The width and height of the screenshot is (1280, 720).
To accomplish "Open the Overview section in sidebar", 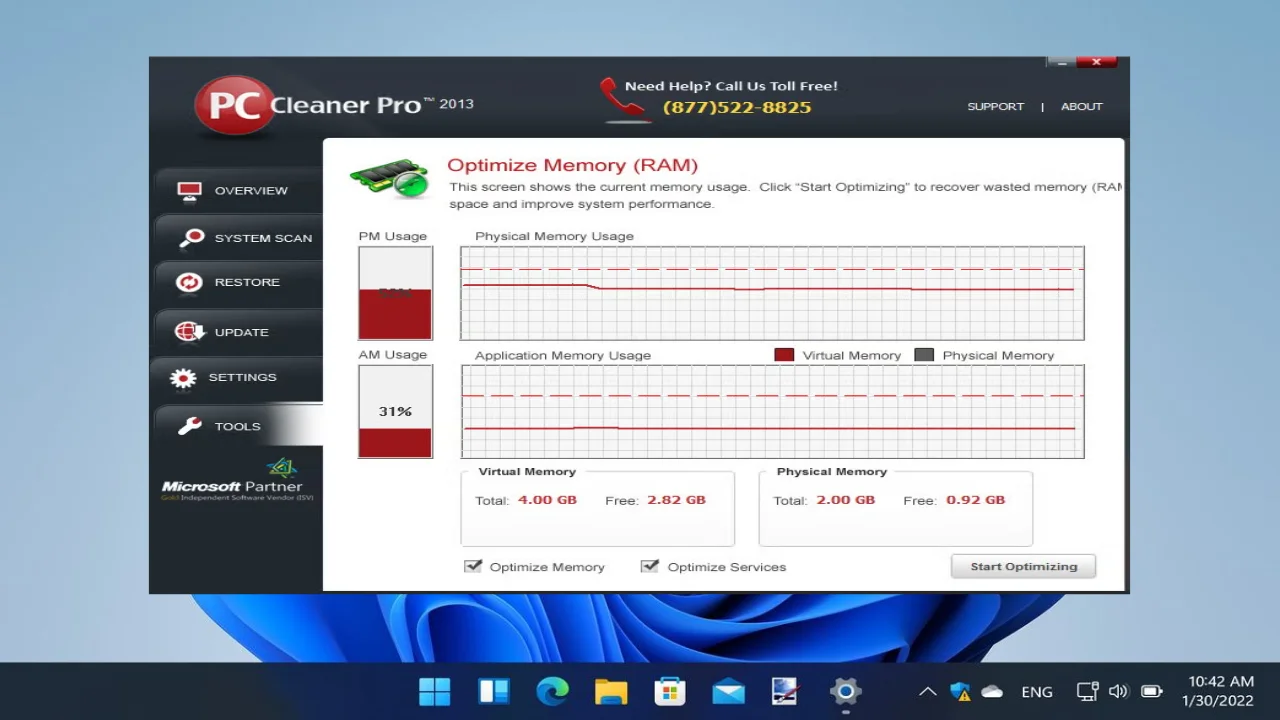I will coord(238,190).
